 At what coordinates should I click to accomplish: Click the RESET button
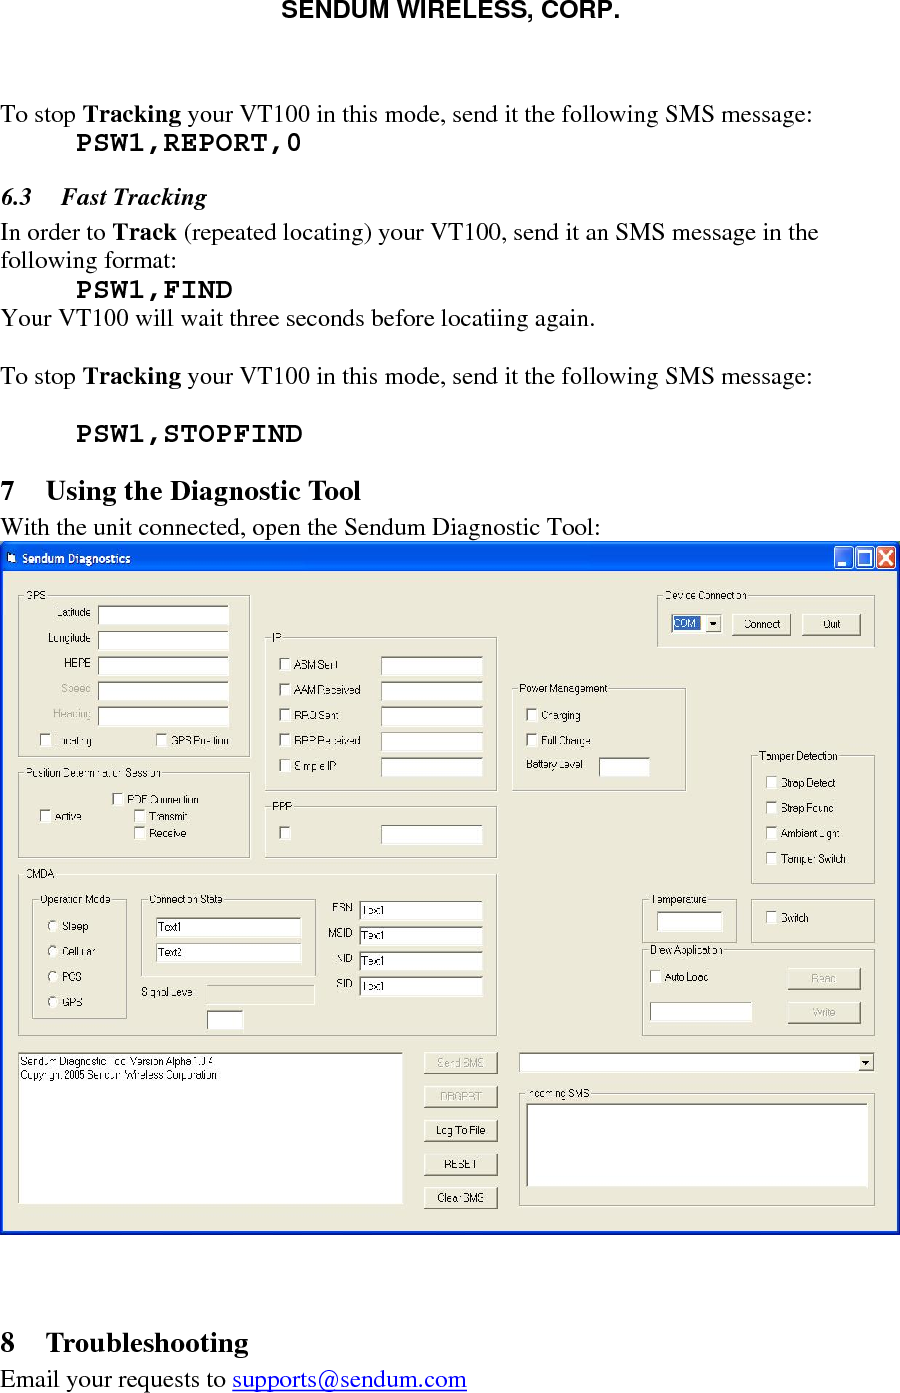tap(460, 1164)
